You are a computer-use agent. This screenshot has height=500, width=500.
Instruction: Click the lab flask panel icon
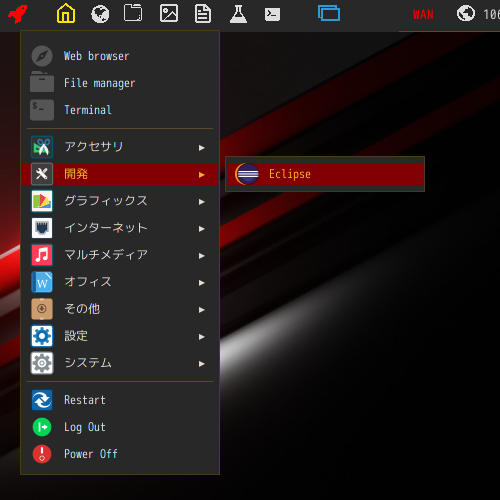point(238,14)
